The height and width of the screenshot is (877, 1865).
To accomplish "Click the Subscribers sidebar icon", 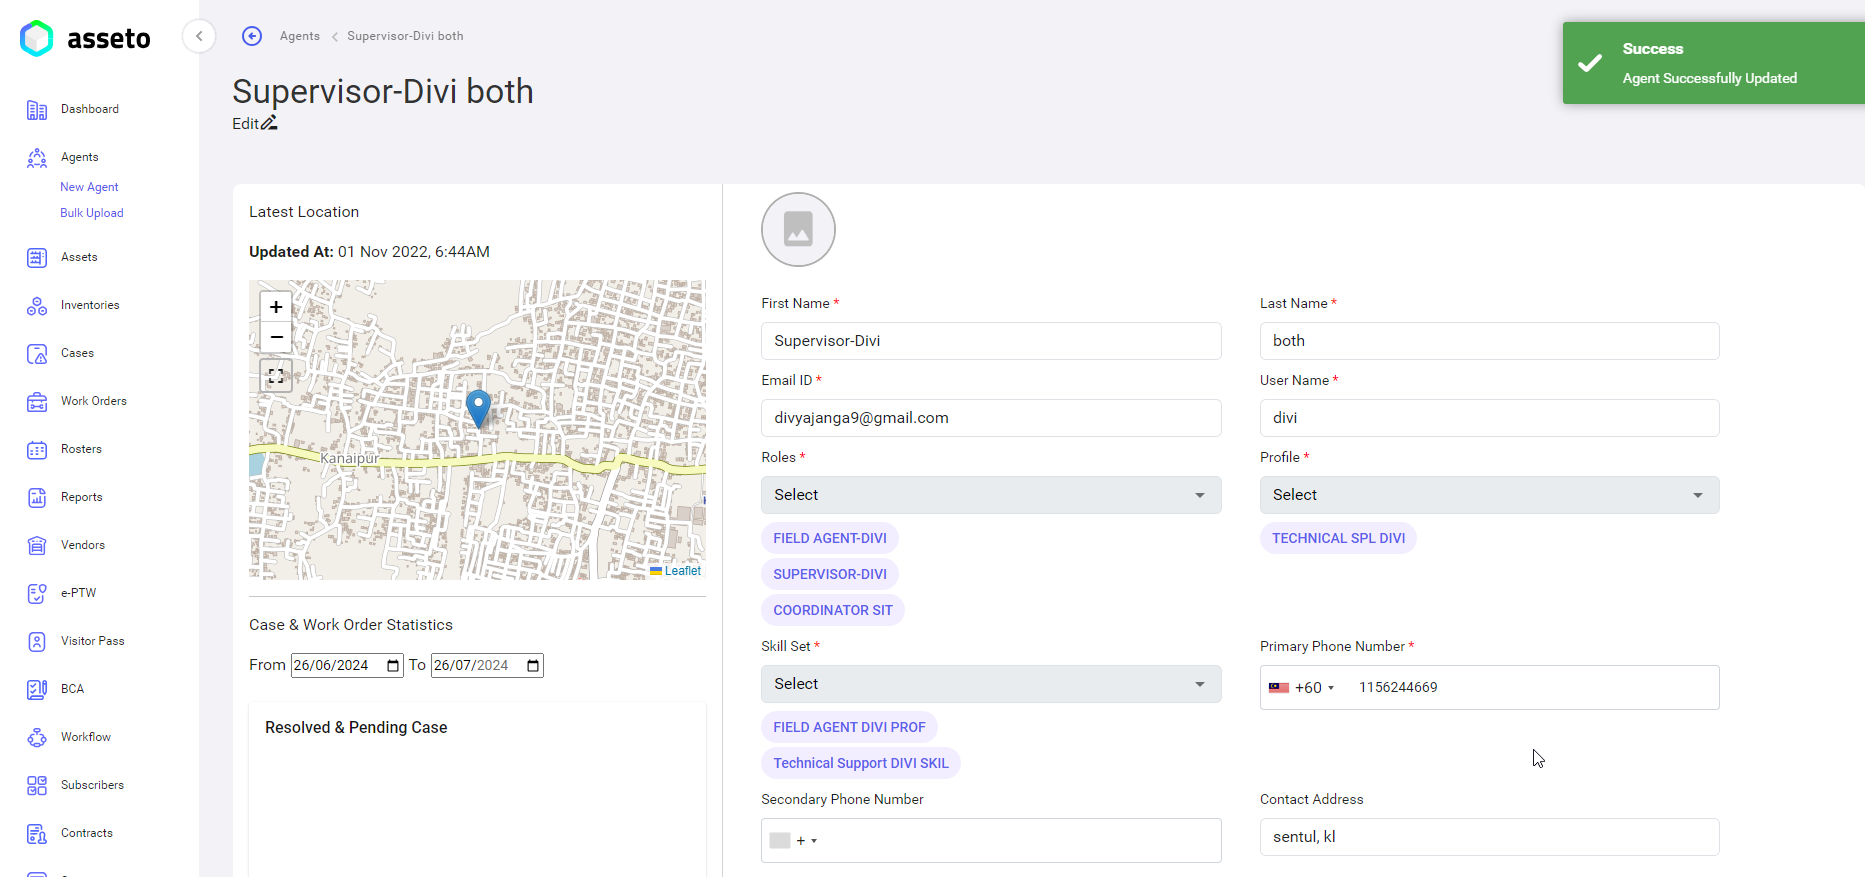I will (37, 786).
